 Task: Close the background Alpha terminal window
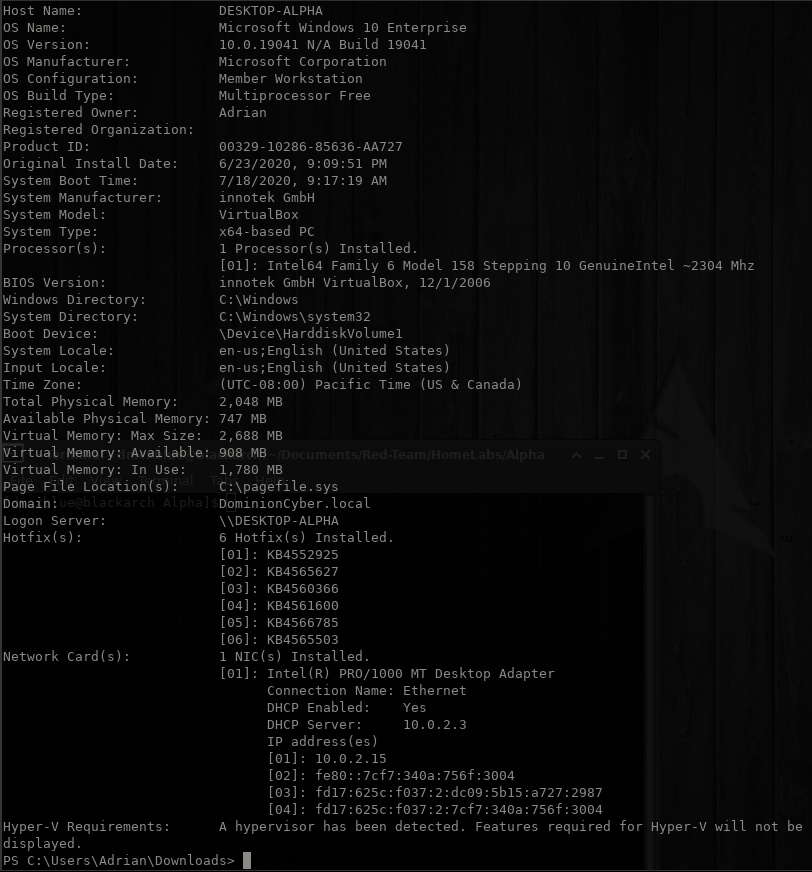(x=645, y=454)
